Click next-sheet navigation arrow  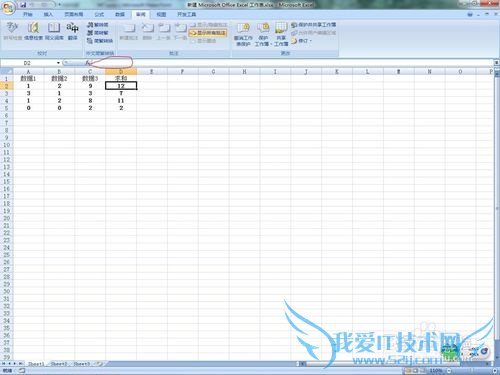[x=15, y=364]
